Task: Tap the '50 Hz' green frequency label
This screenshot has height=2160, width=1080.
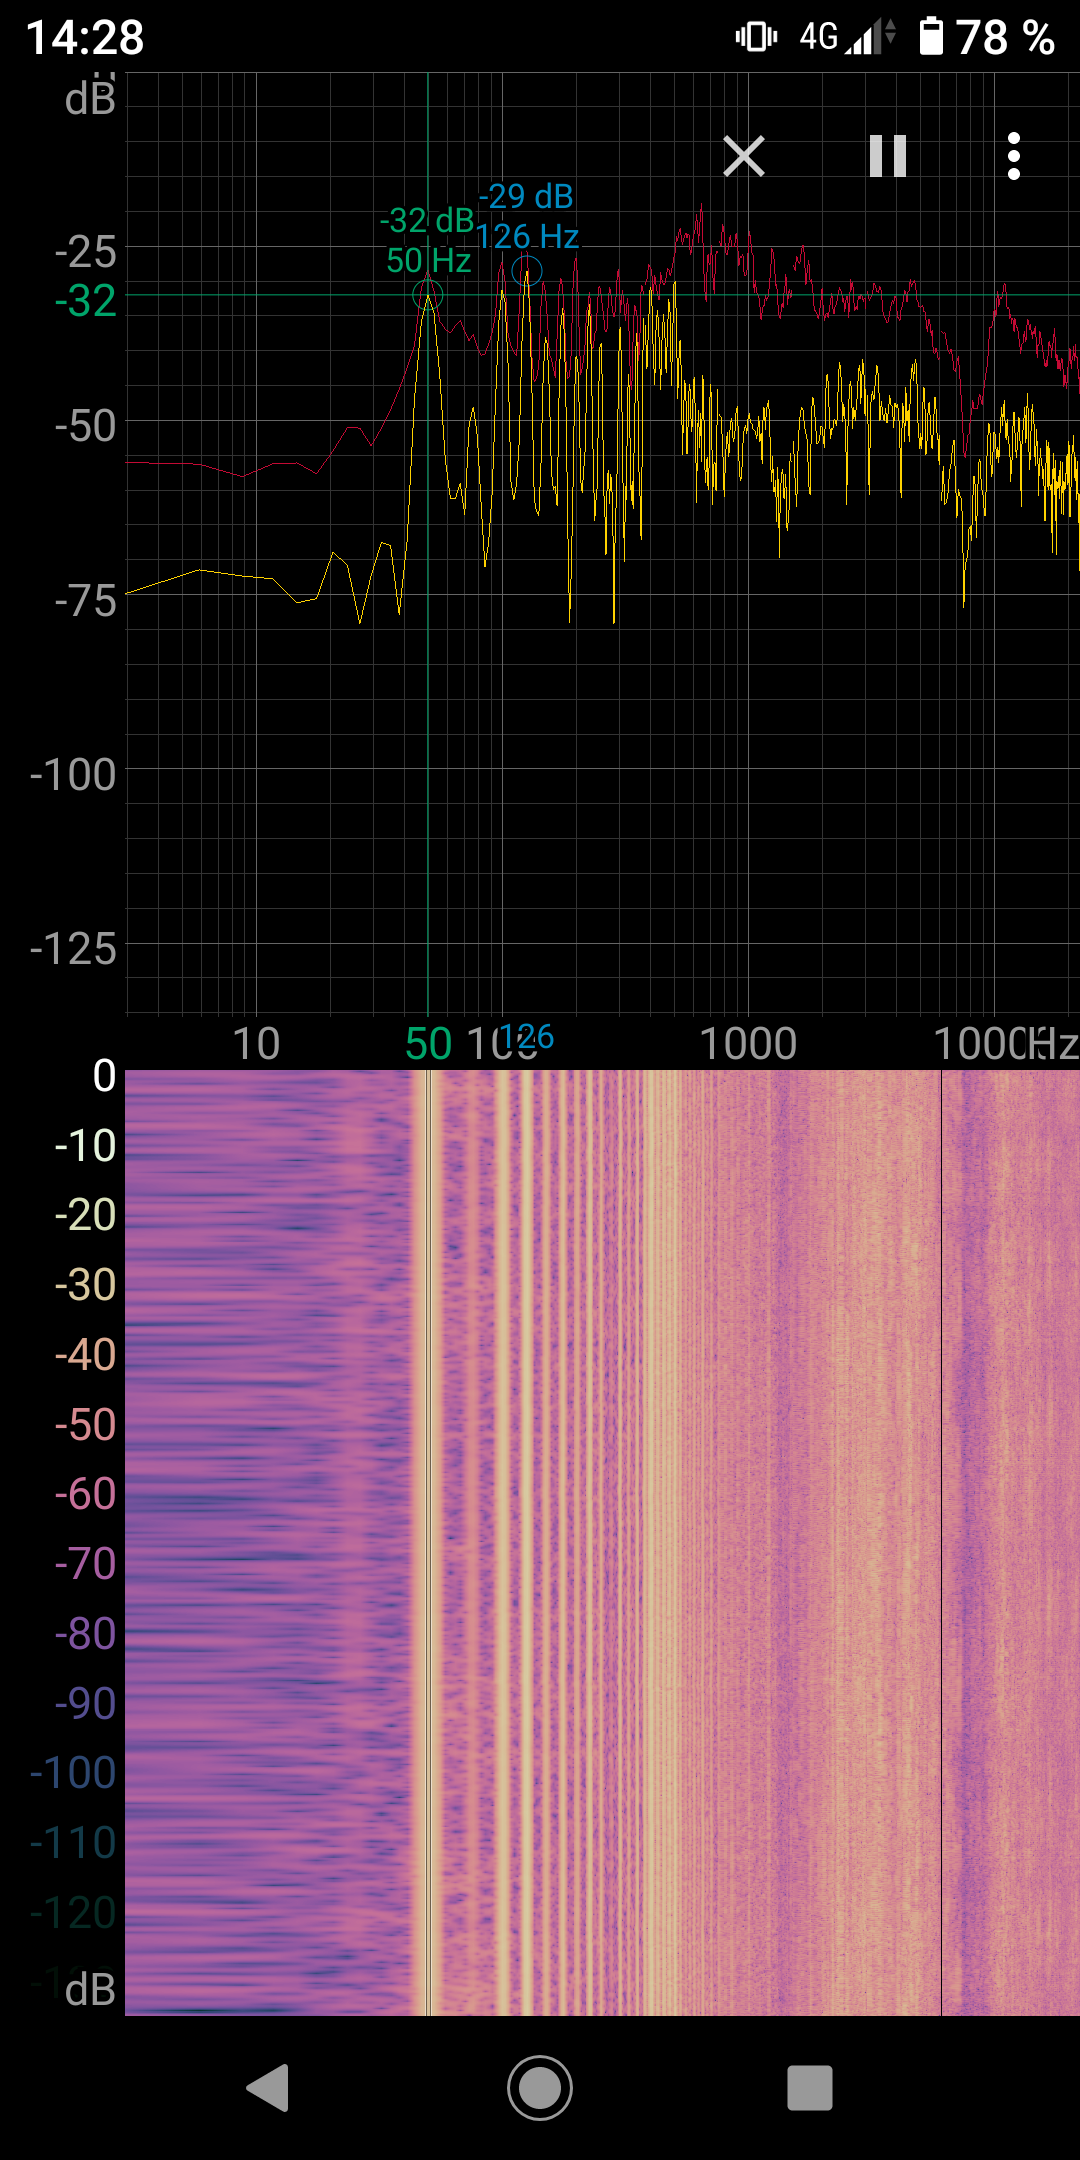Action: 428,260
